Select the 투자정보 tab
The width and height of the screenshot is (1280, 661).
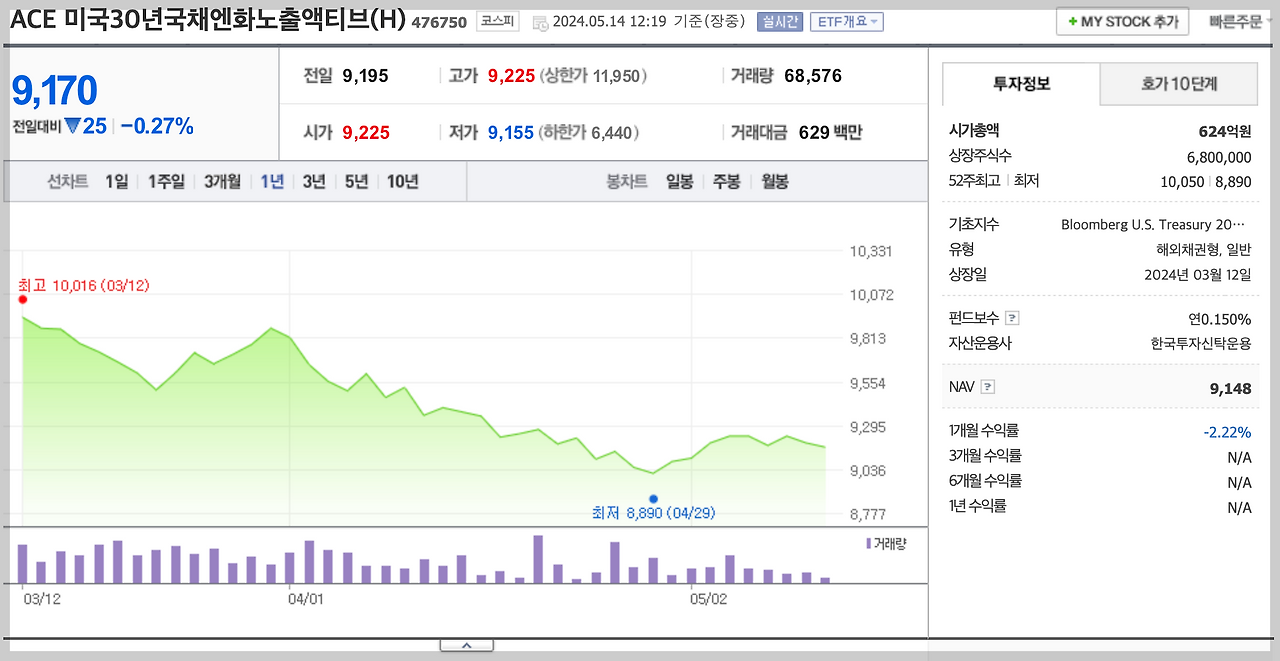pos(1020,85)
